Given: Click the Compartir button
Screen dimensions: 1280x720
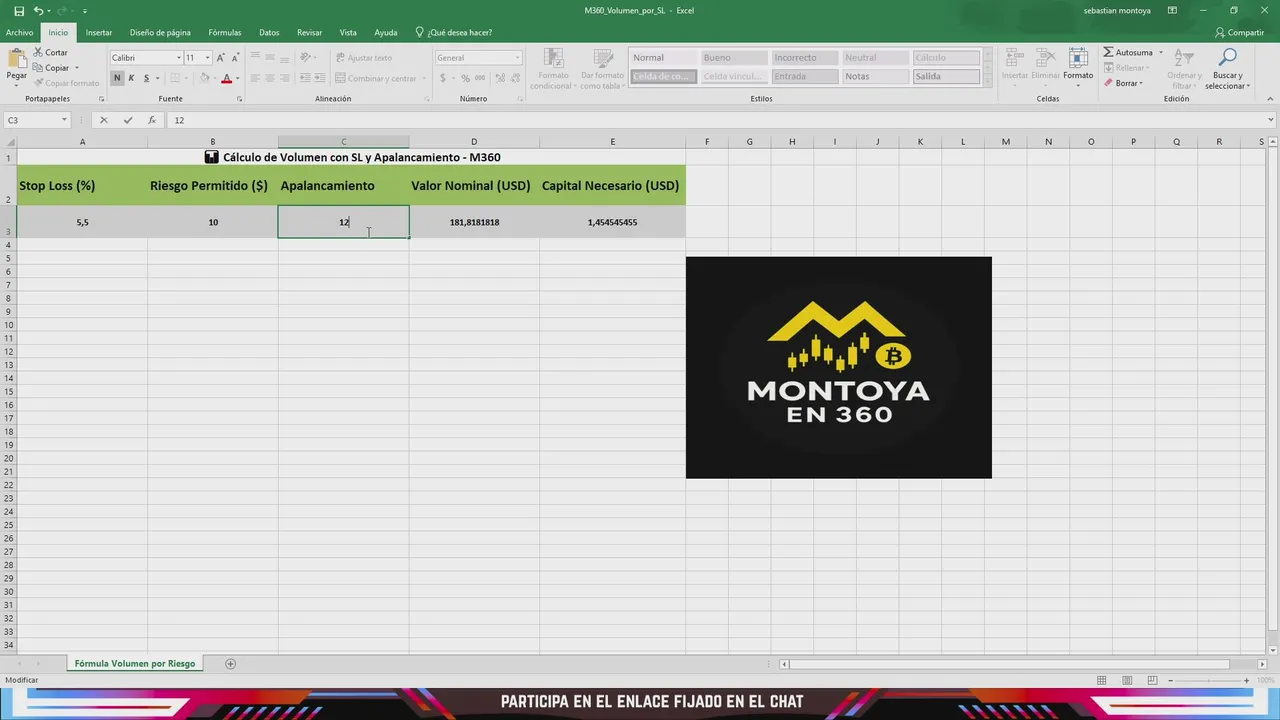Looking at the screenshot, I should click(1240, 32).
